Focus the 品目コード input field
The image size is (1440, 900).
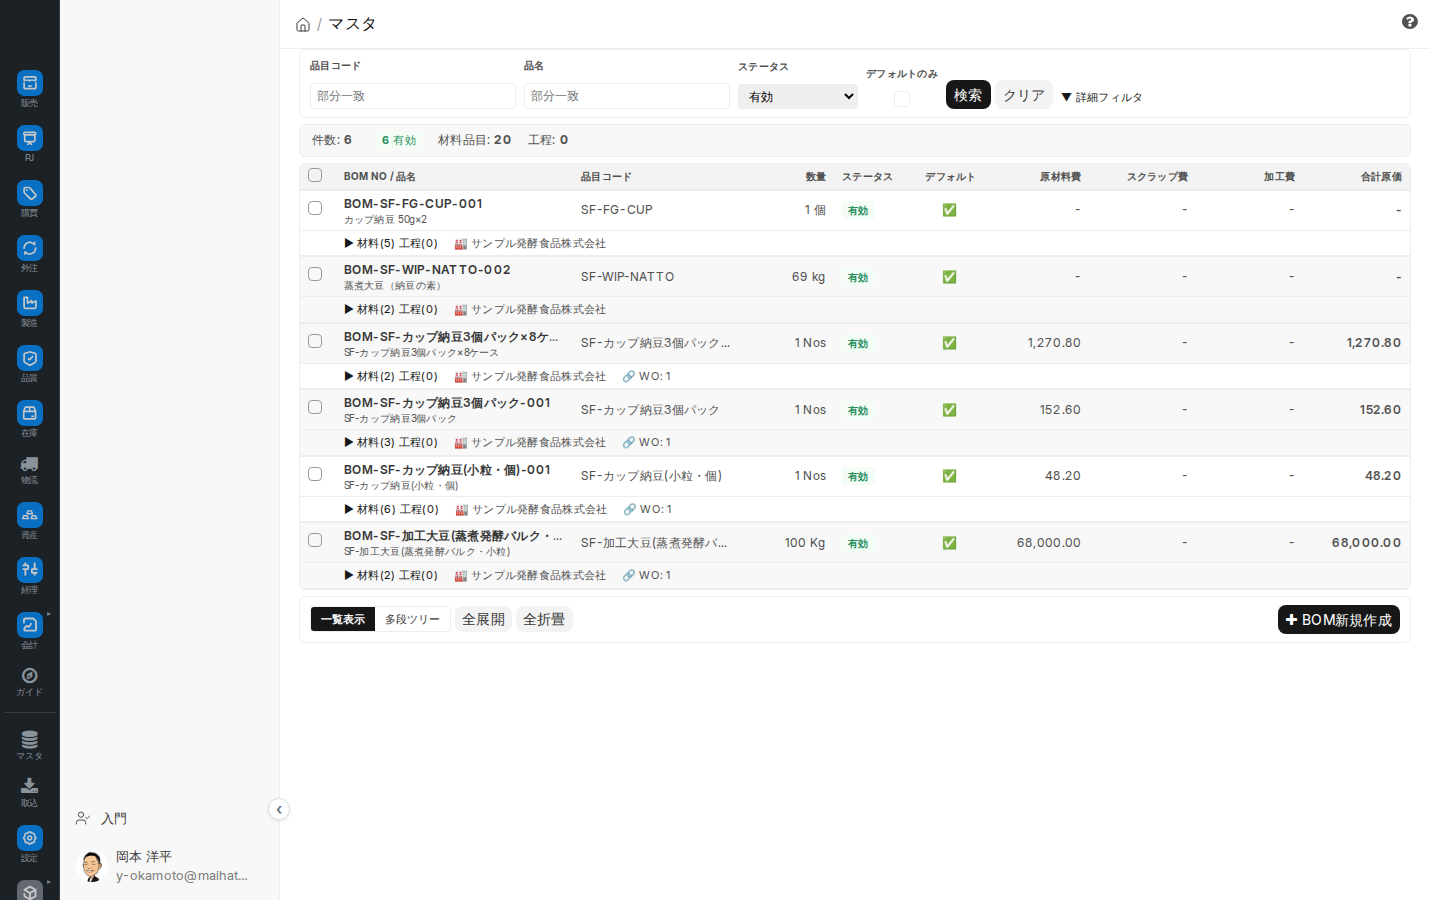[413, 96]
